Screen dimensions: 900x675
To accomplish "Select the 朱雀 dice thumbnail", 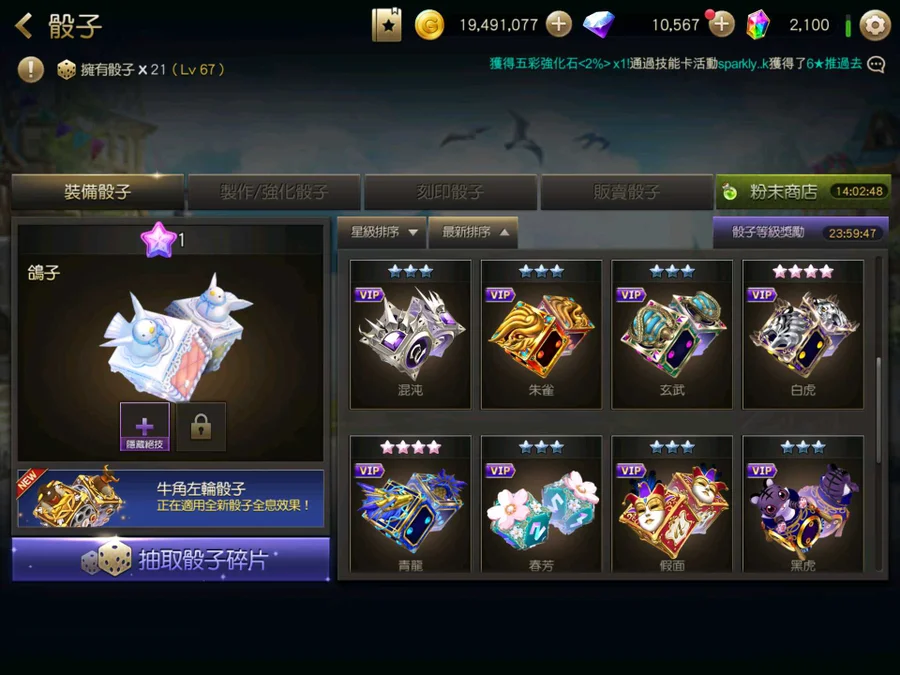I will coord(541,335).
